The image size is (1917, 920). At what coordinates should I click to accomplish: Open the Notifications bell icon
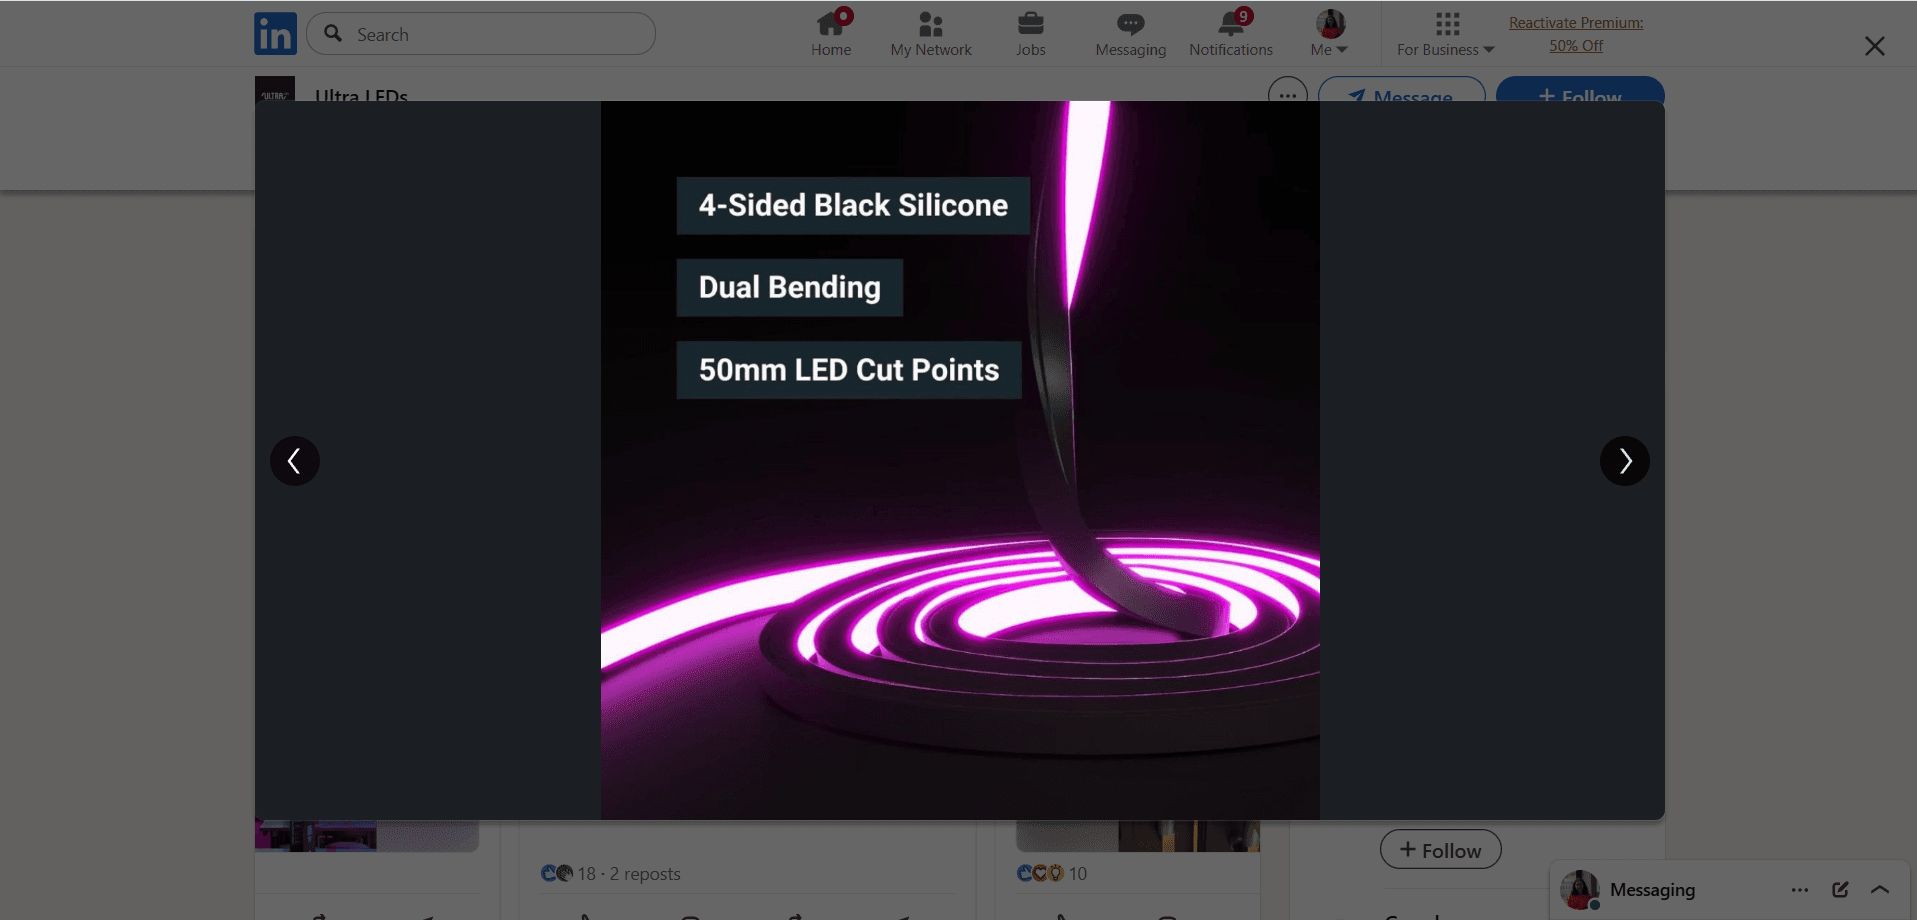click(x=1229, y=22)
